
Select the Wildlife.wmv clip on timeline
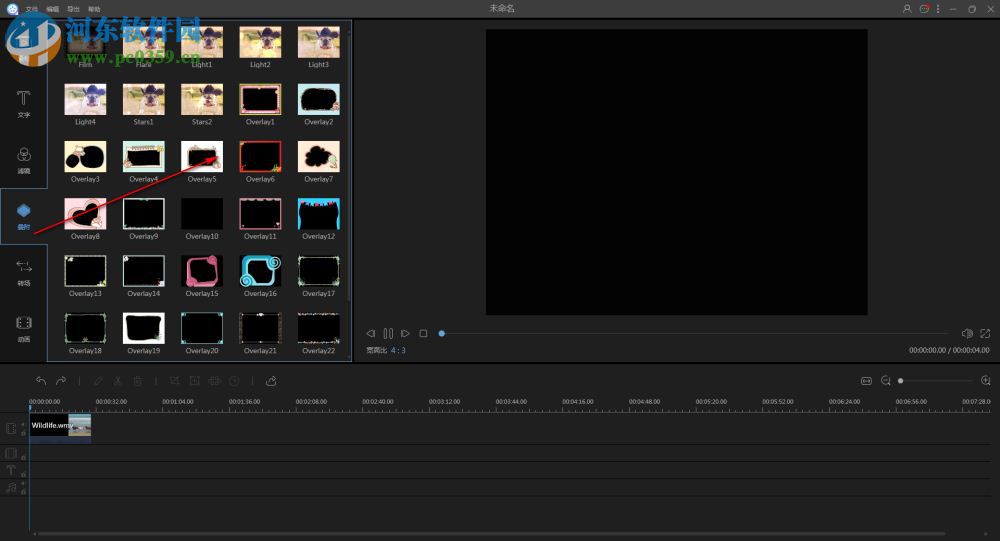click(x=60, y=426)
